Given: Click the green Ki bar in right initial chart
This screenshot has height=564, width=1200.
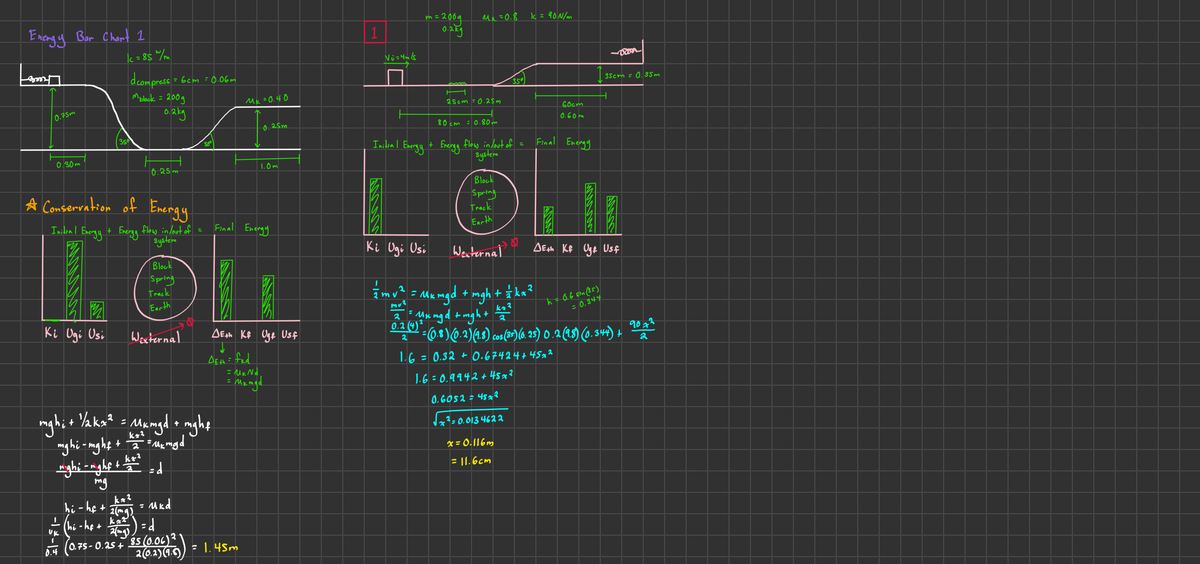Looking at the screenshot, I should [377, 206].
